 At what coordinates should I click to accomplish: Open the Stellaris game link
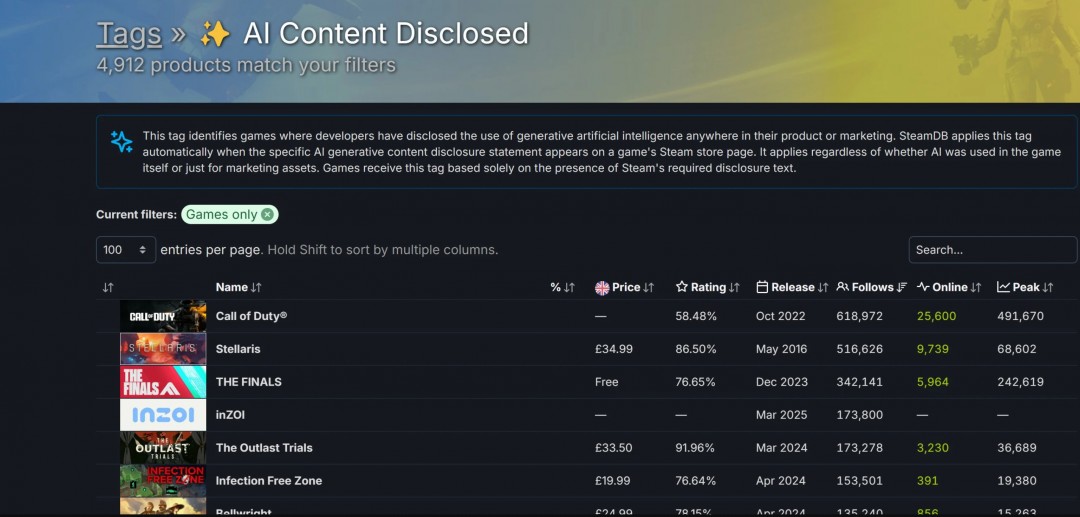pos(238,349)
